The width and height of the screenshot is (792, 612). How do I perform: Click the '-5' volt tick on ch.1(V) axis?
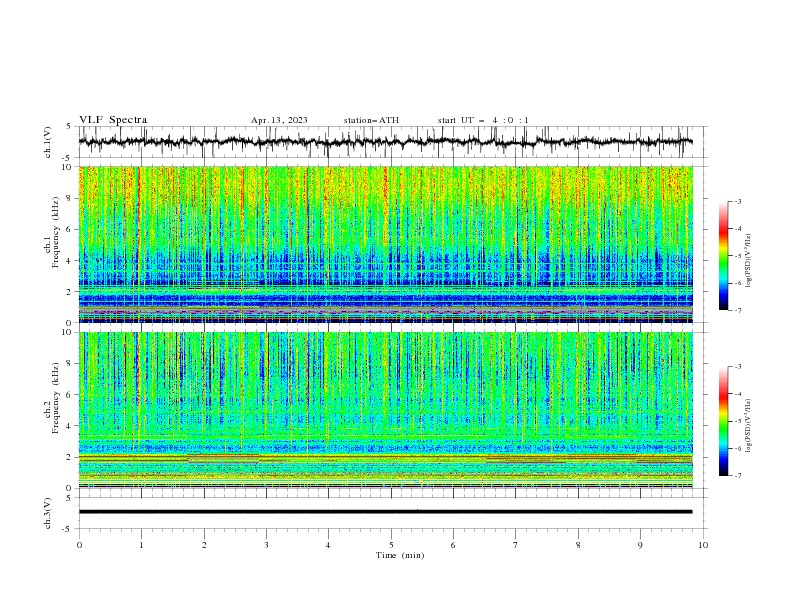click(x=68, y=158)
